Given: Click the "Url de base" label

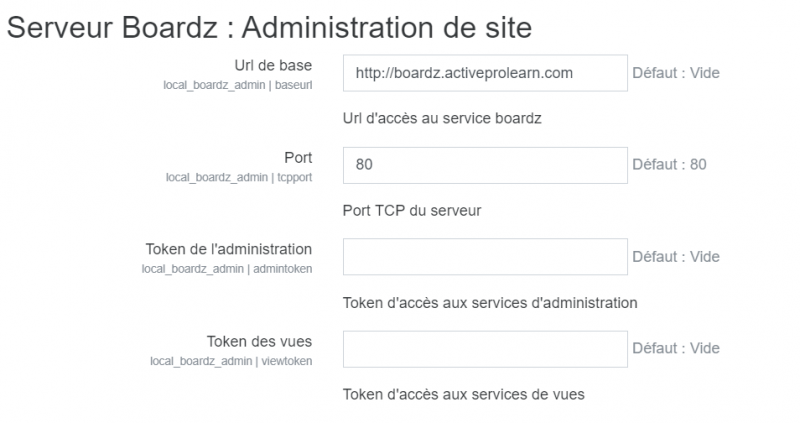Looking at the screenshot, I should 274,66.
